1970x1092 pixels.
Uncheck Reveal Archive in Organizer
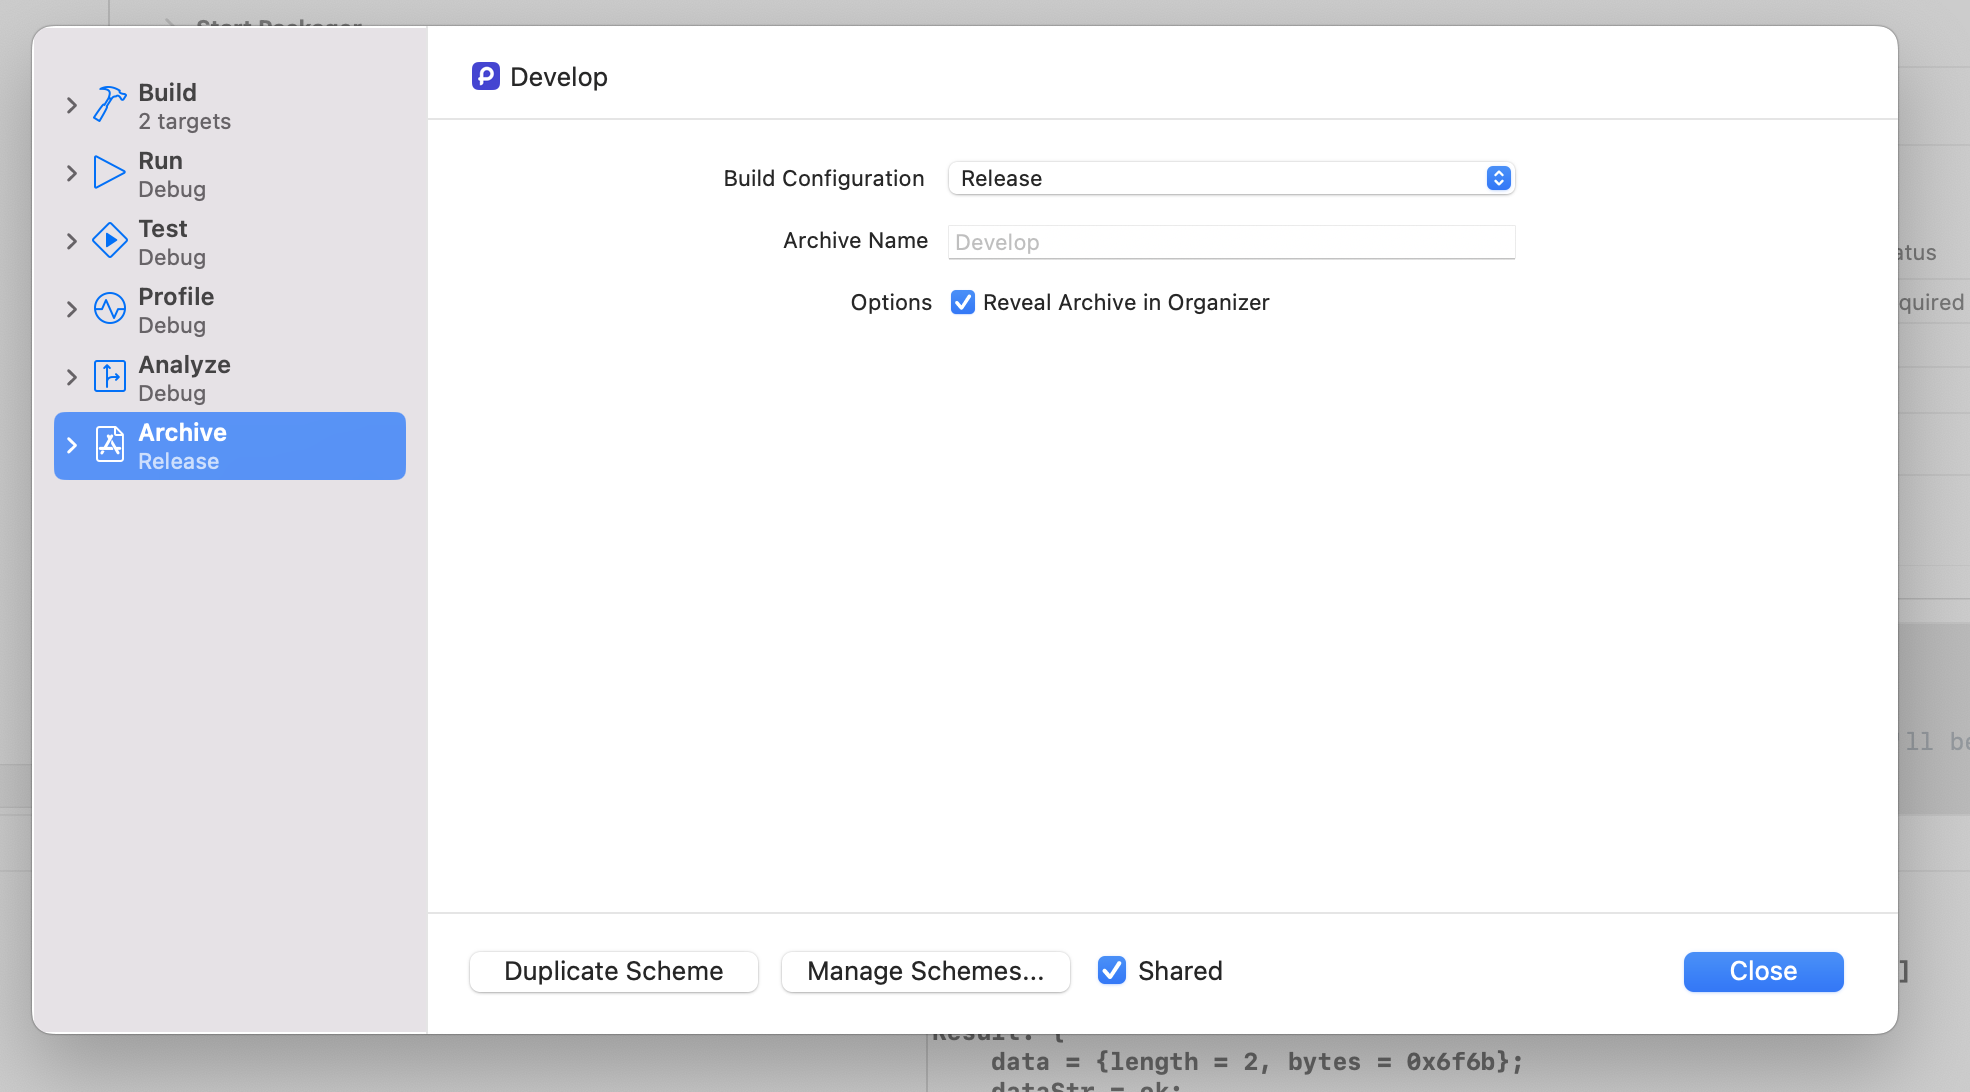coord(962,302)
